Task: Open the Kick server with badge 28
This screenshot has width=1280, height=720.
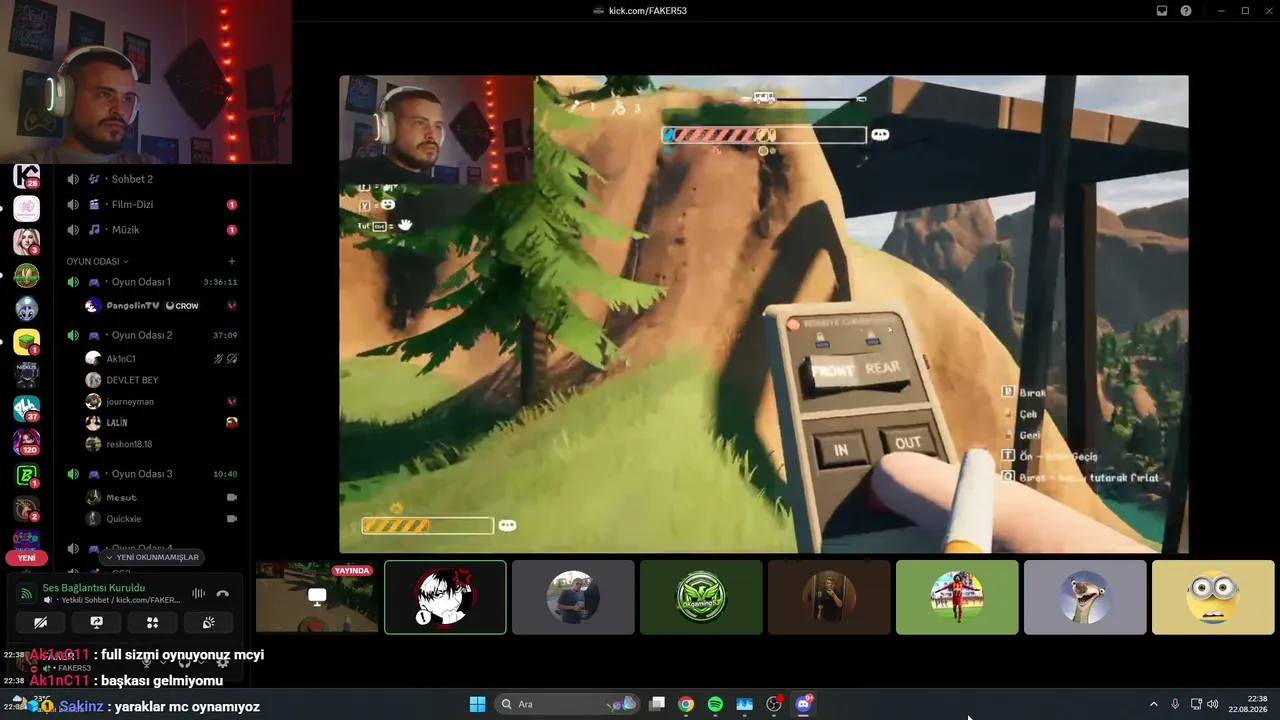Action: (26, 176)
